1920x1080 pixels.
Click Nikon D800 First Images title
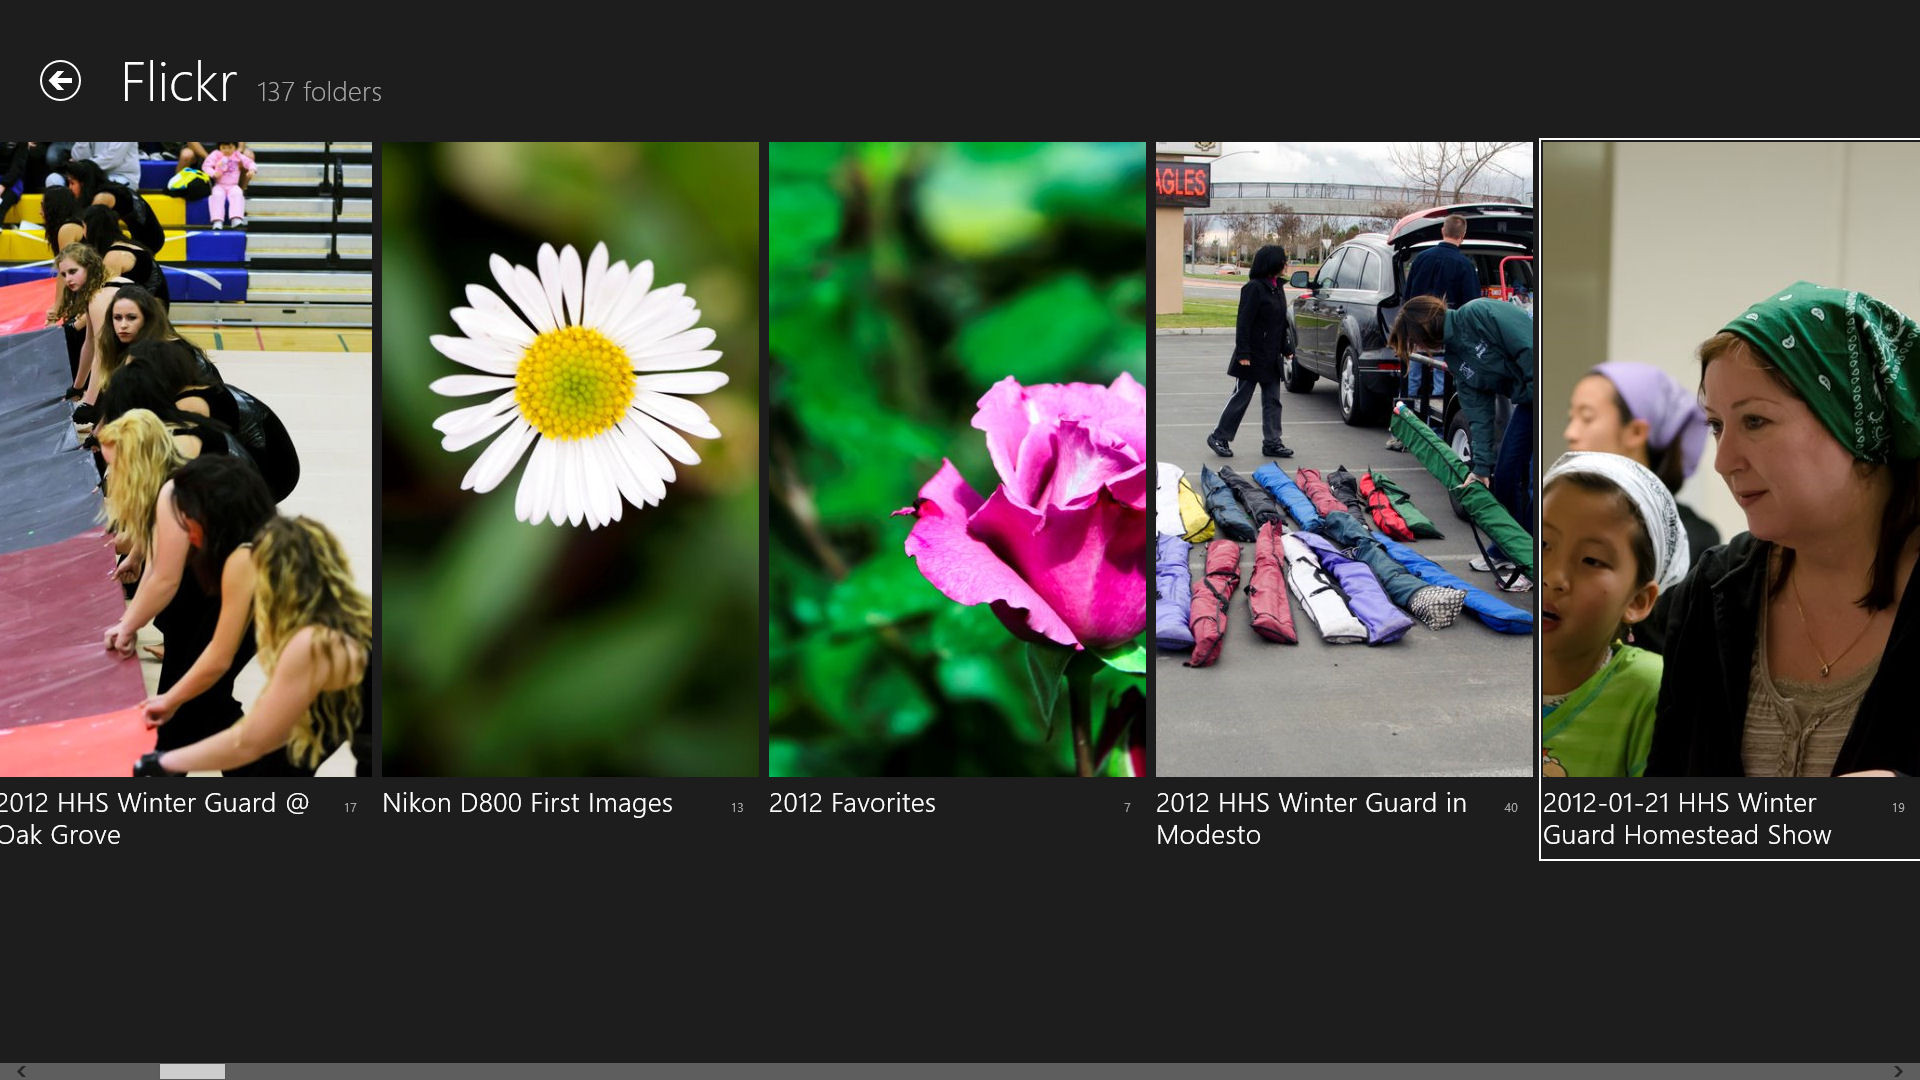(x=527, y=803)
